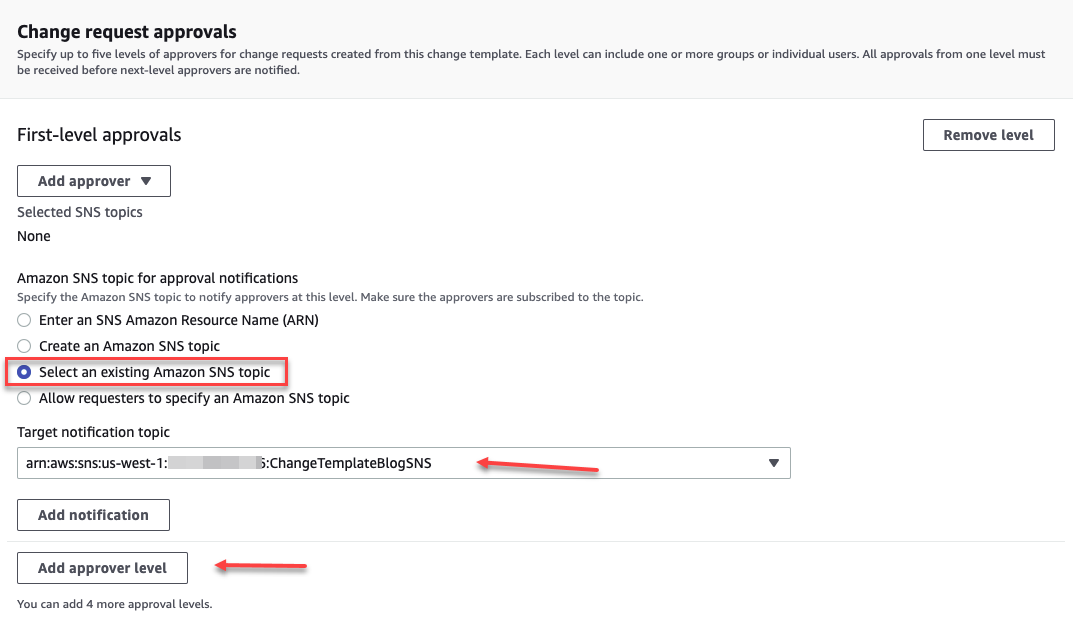Screen dimensions: 1073x635
Task: Click the "You can add 4 more approval levels" text
Action: 113,604
